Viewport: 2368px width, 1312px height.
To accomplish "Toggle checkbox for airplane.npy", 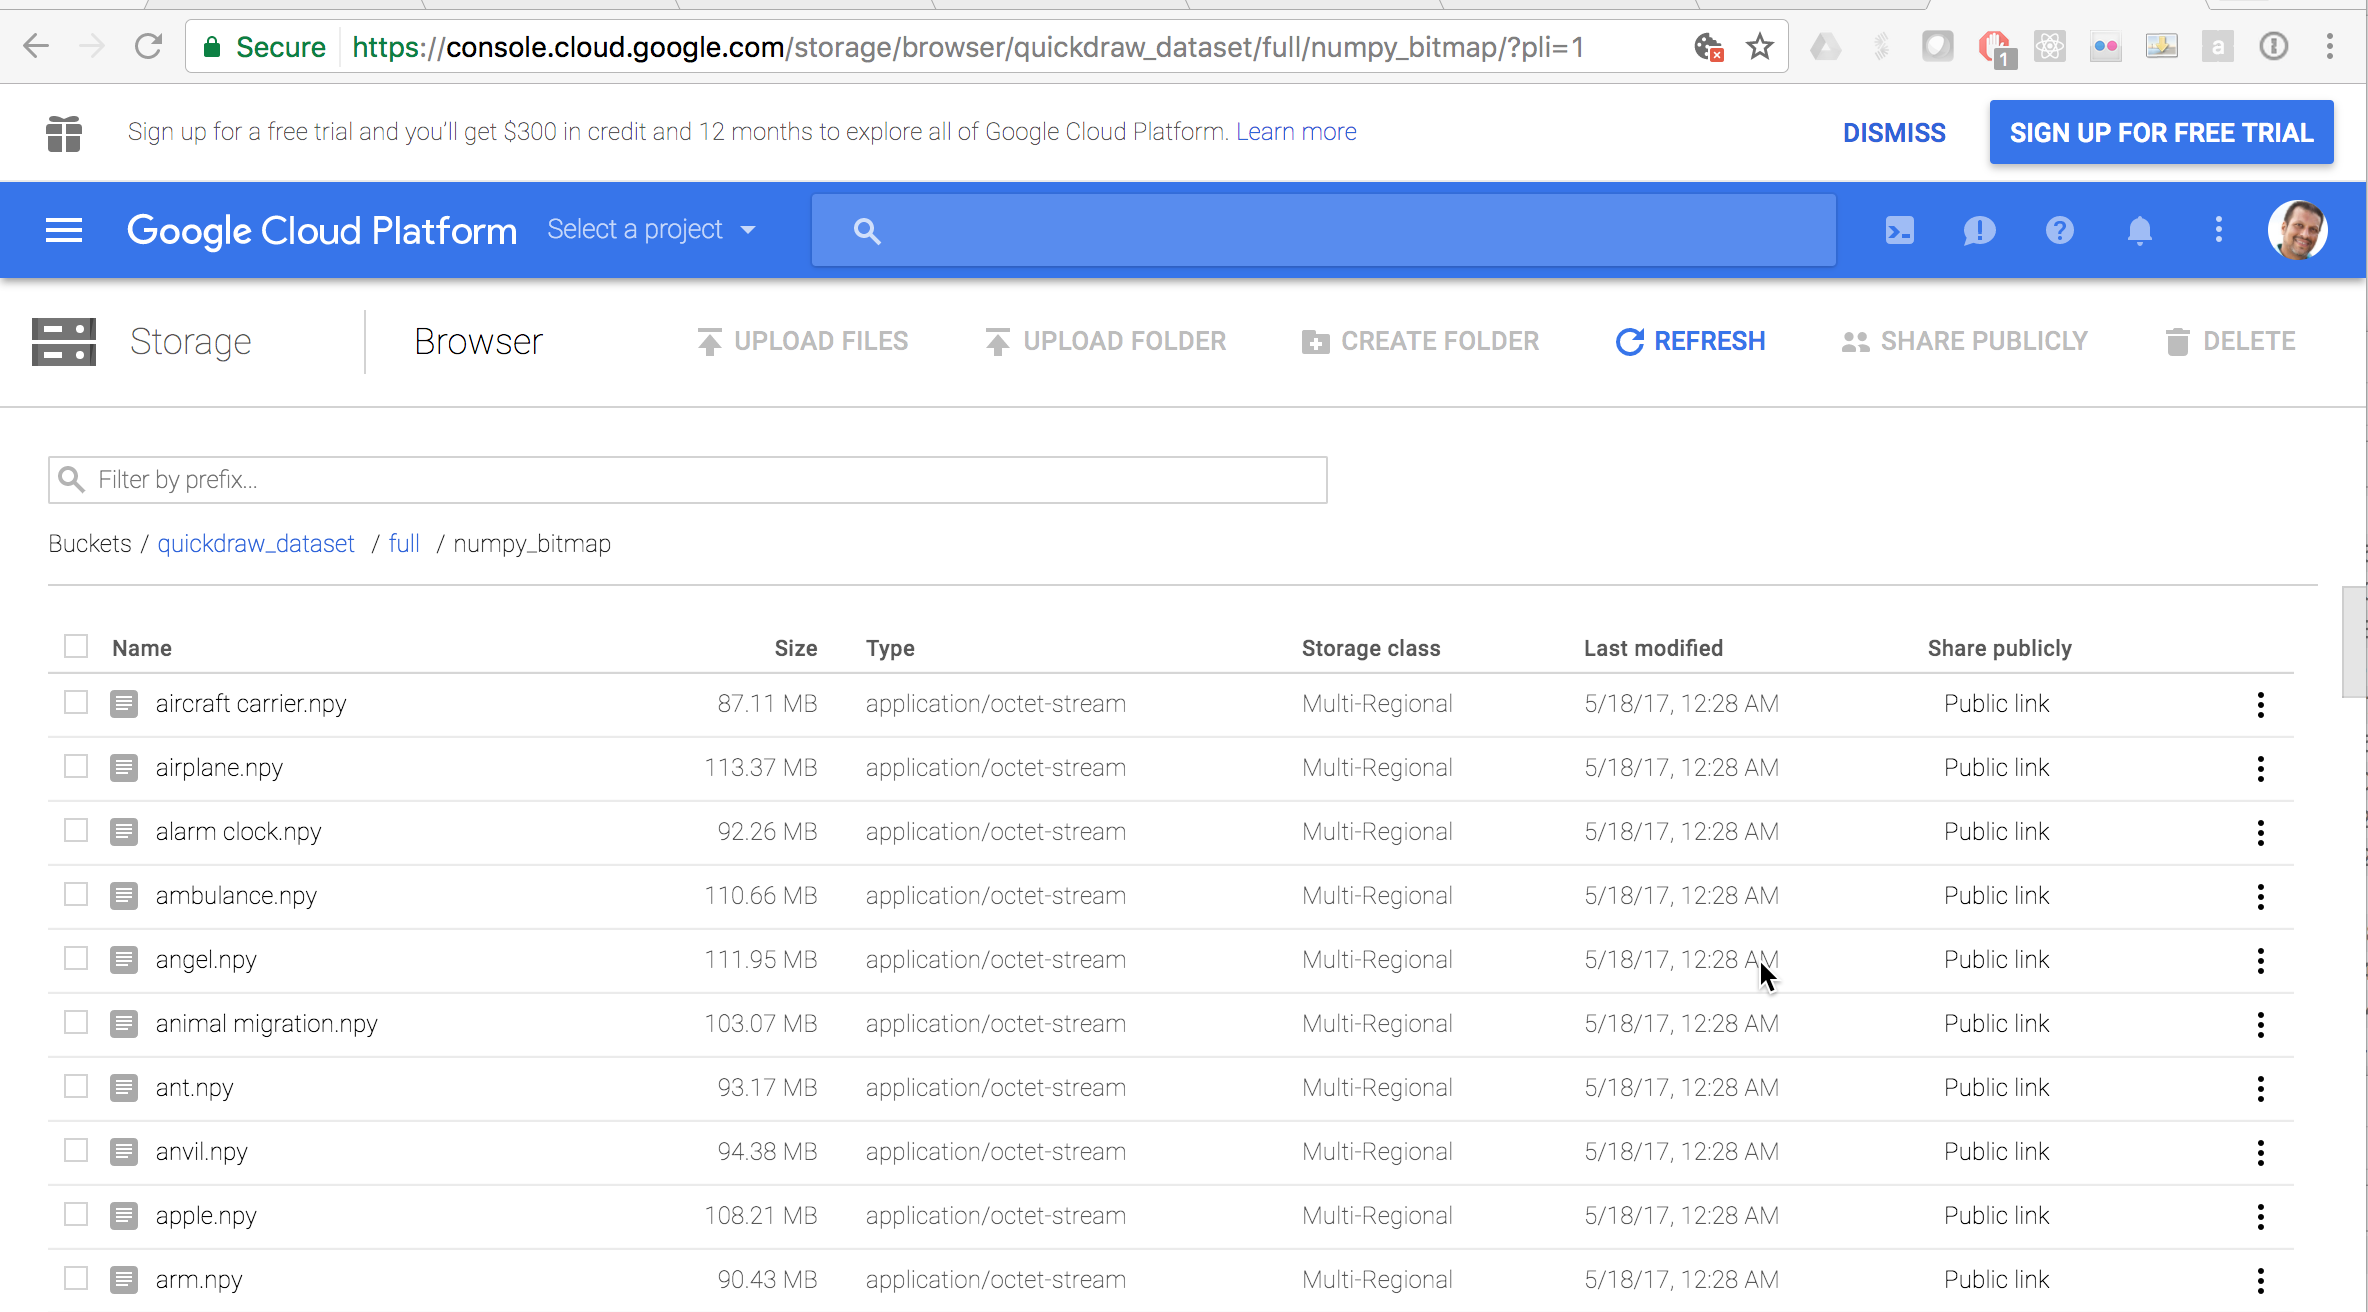I will click(78, 766).
